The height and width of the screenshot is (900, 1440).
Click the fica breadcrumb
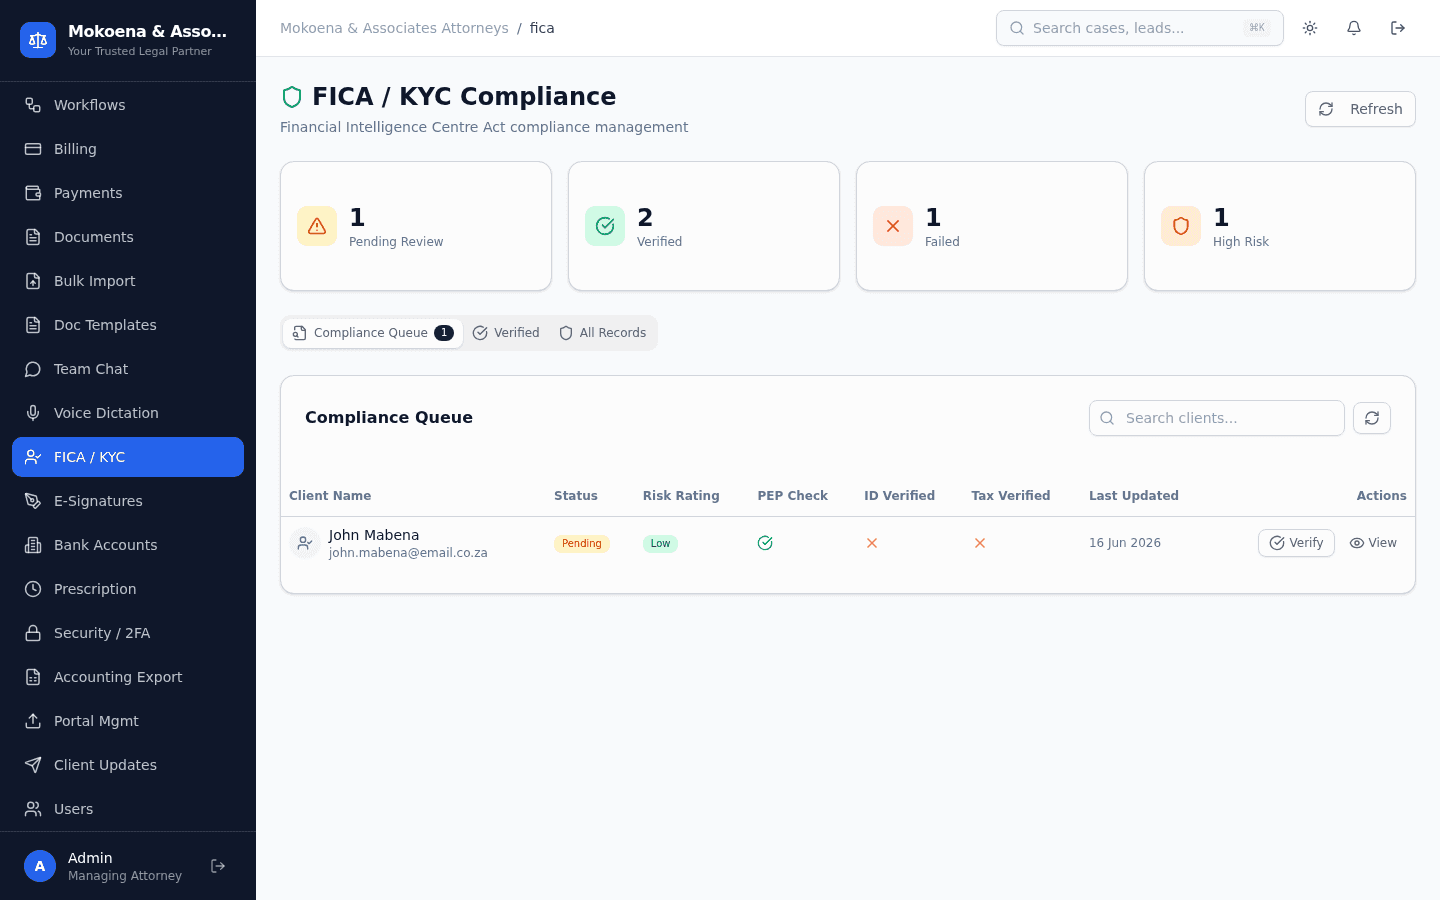click(542, 28)
